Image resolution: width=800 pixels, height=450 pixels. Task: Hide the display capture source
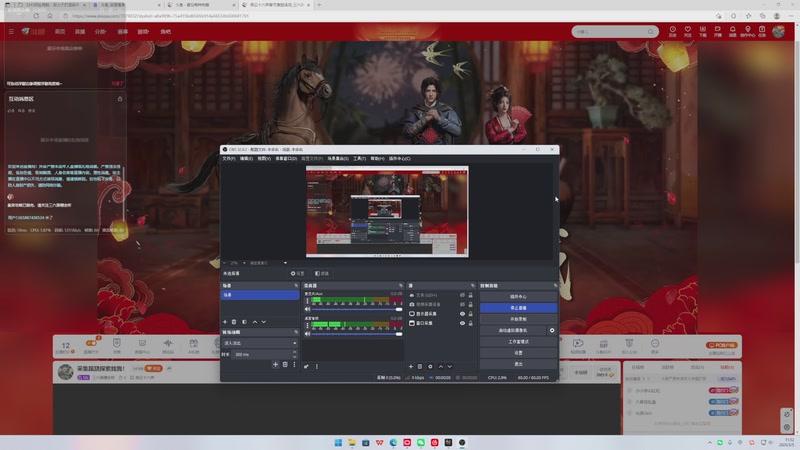(x=462, y=314)
